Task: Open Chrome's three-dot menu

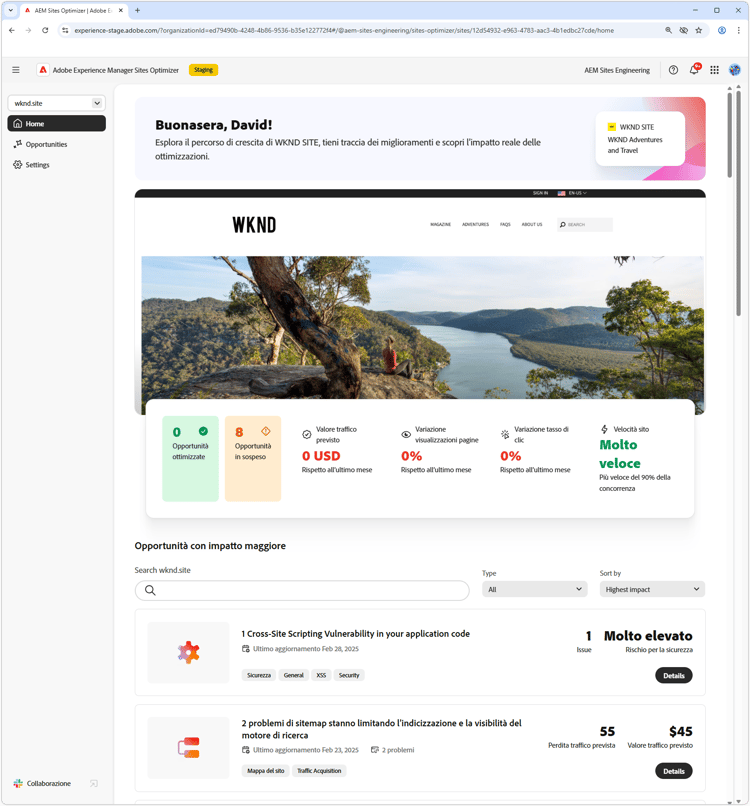Action: pos(738,30)
